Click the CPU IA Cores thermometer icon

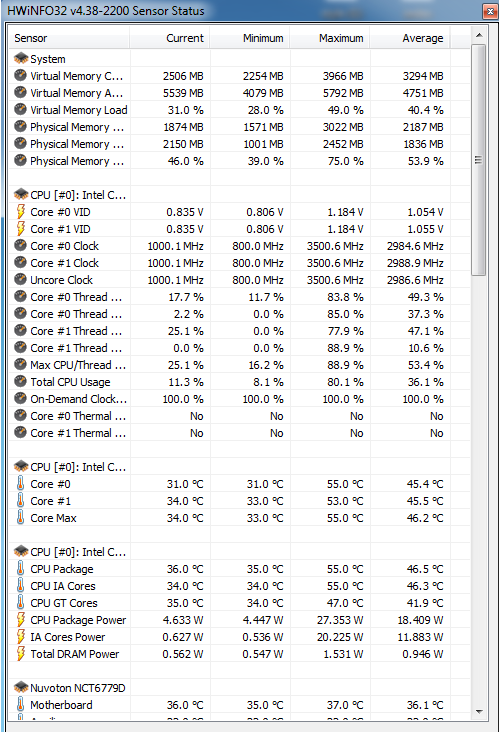pos(20,585)
